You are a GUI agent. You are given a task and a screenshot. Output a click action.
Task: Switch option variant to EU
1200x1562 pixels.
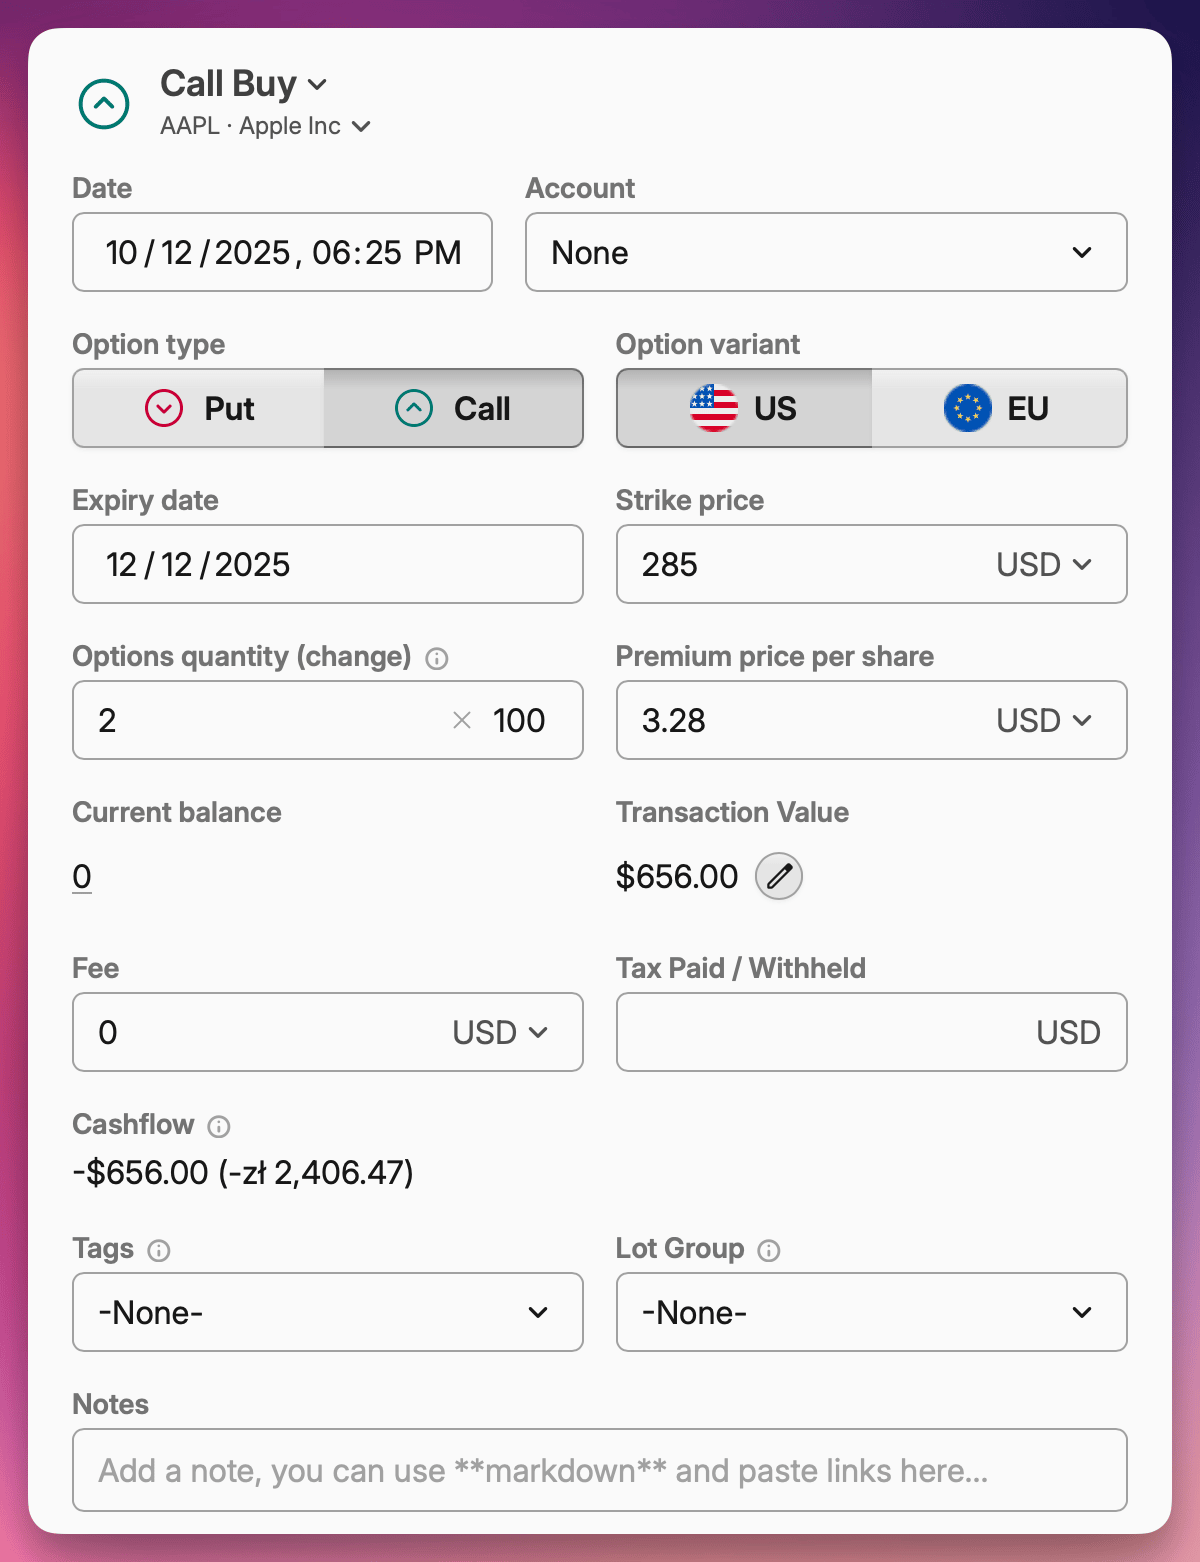[x=1000, y=408]
